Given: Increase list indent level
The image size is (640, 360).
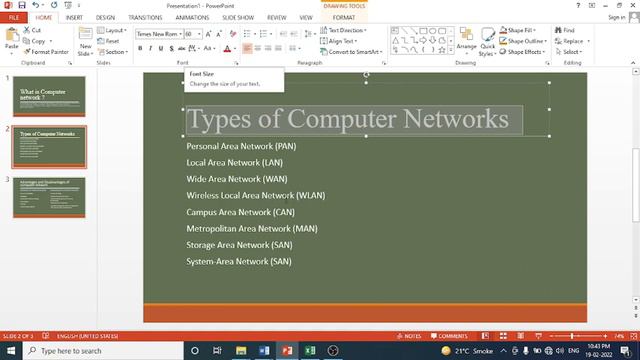Looking at the screenshot, I should (x=294, y=34).
